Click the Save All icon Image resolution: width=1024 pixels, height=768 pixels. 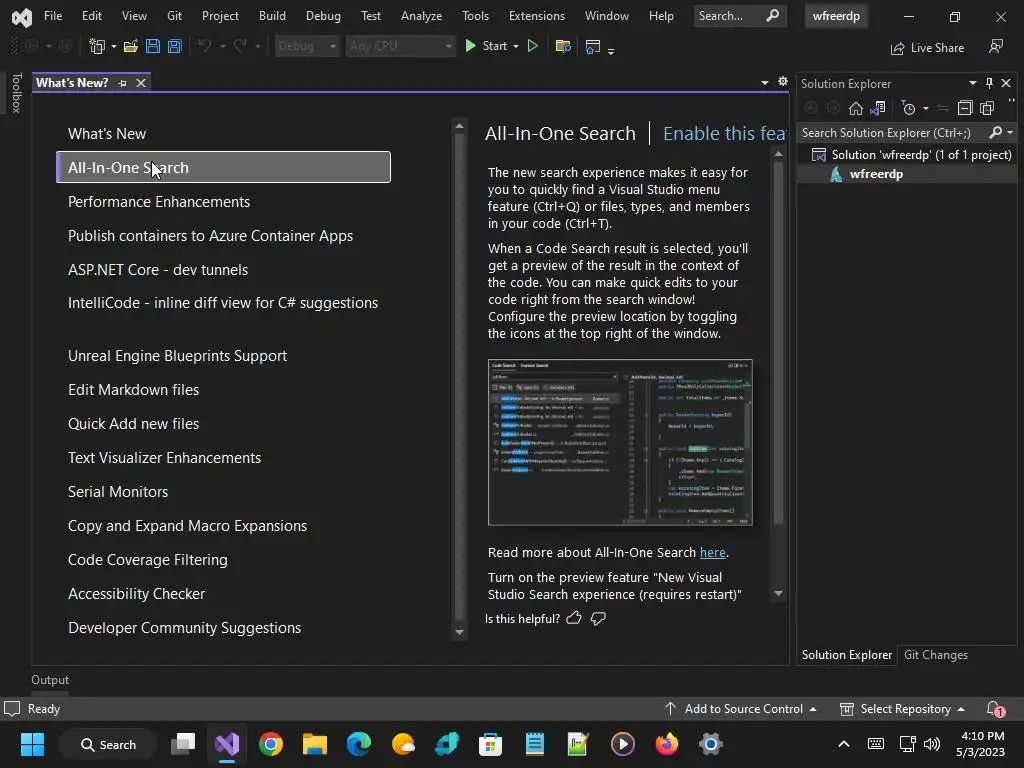(x=174, y=46)
